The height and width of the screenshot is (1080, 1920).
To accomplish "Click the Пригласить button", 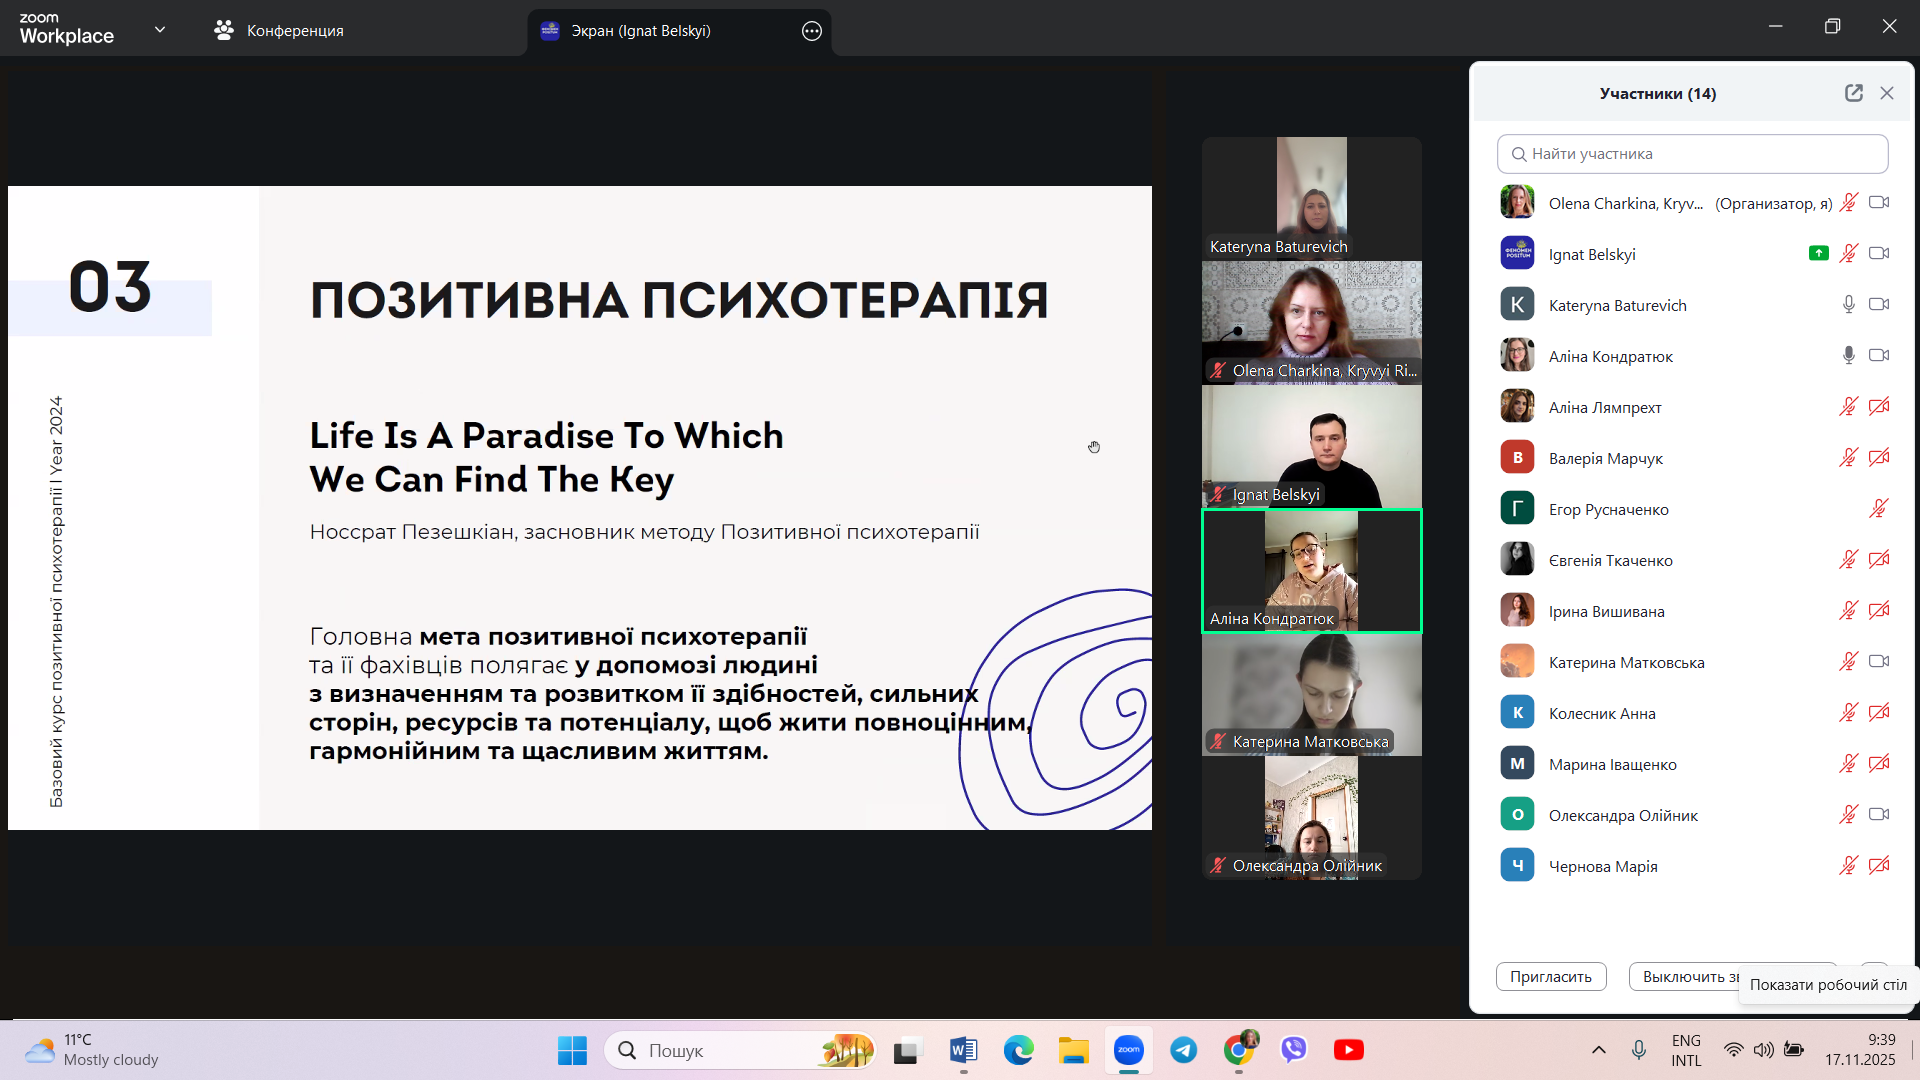I will coord(1551,977).
